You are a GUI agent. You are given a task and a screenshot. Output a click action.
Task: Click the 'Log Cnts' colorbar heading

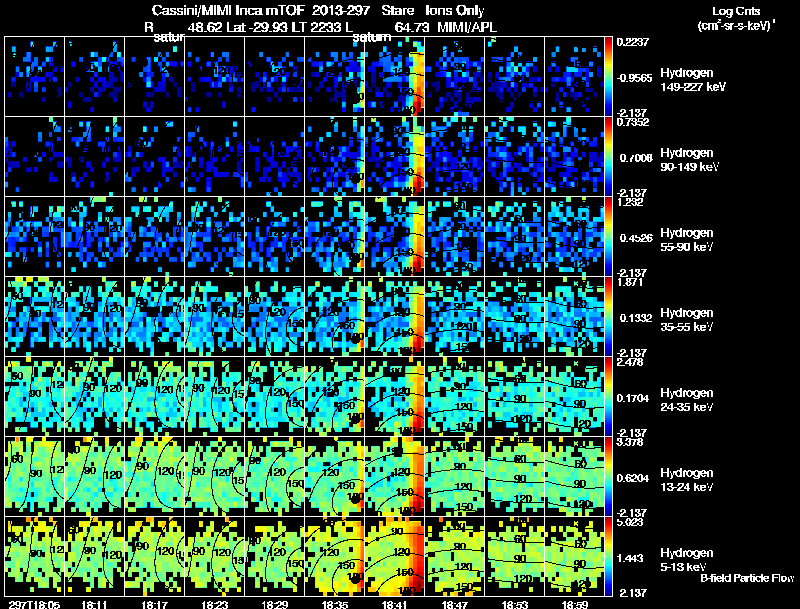point(736,11)
